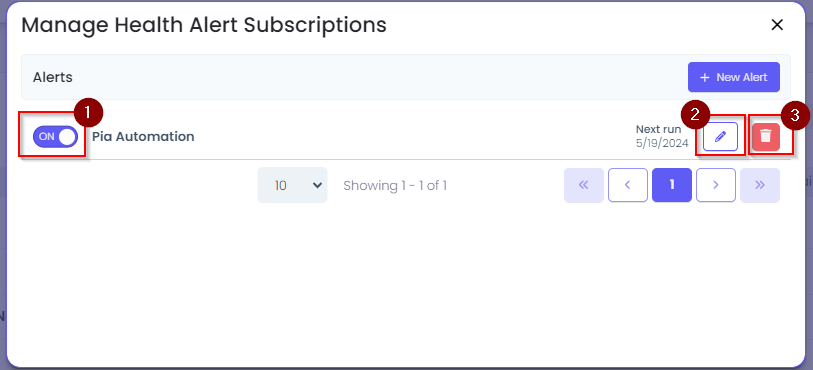The image size is (813, 370).
Task: Create a subscription with New Alert button
Action: [734, 77]
